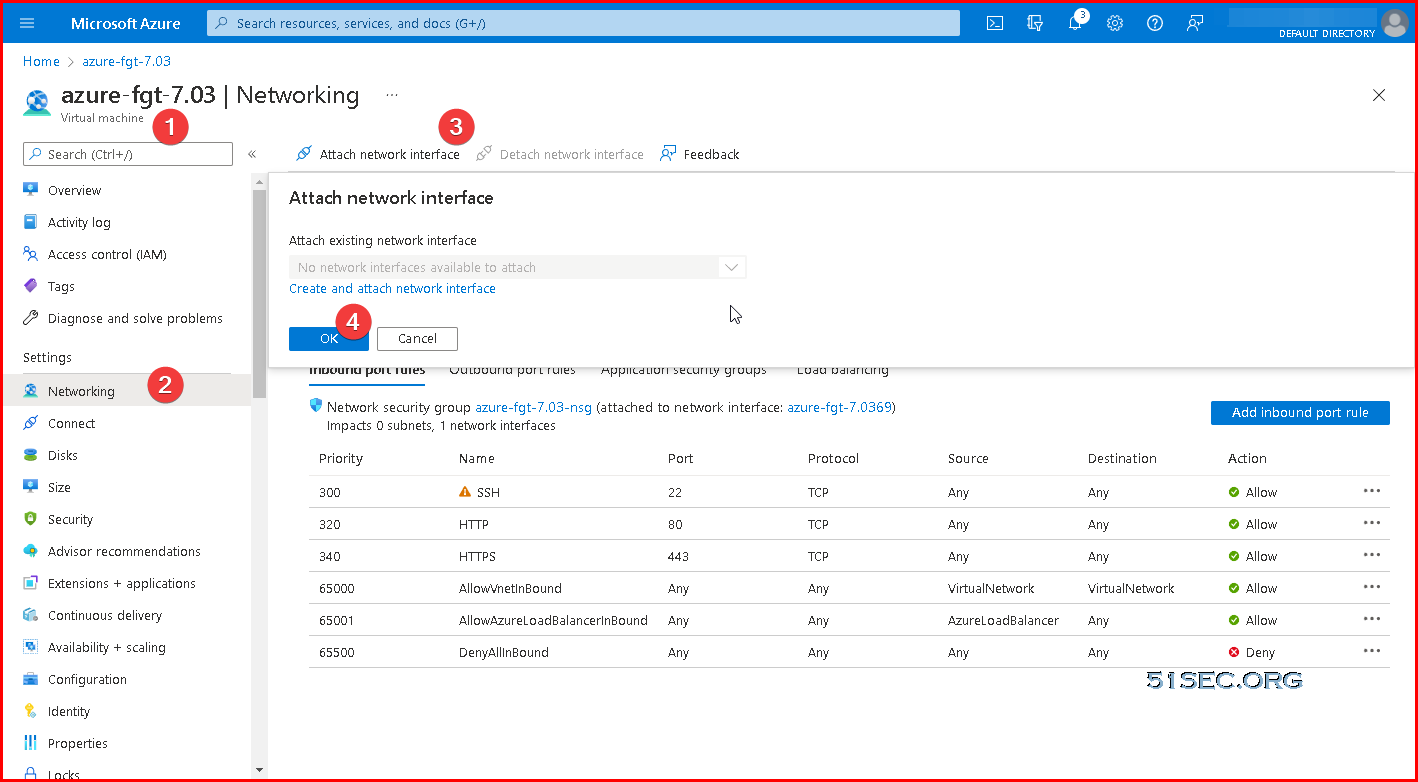Click Feedback in the Networking toolbar

[x=700, y=154]
